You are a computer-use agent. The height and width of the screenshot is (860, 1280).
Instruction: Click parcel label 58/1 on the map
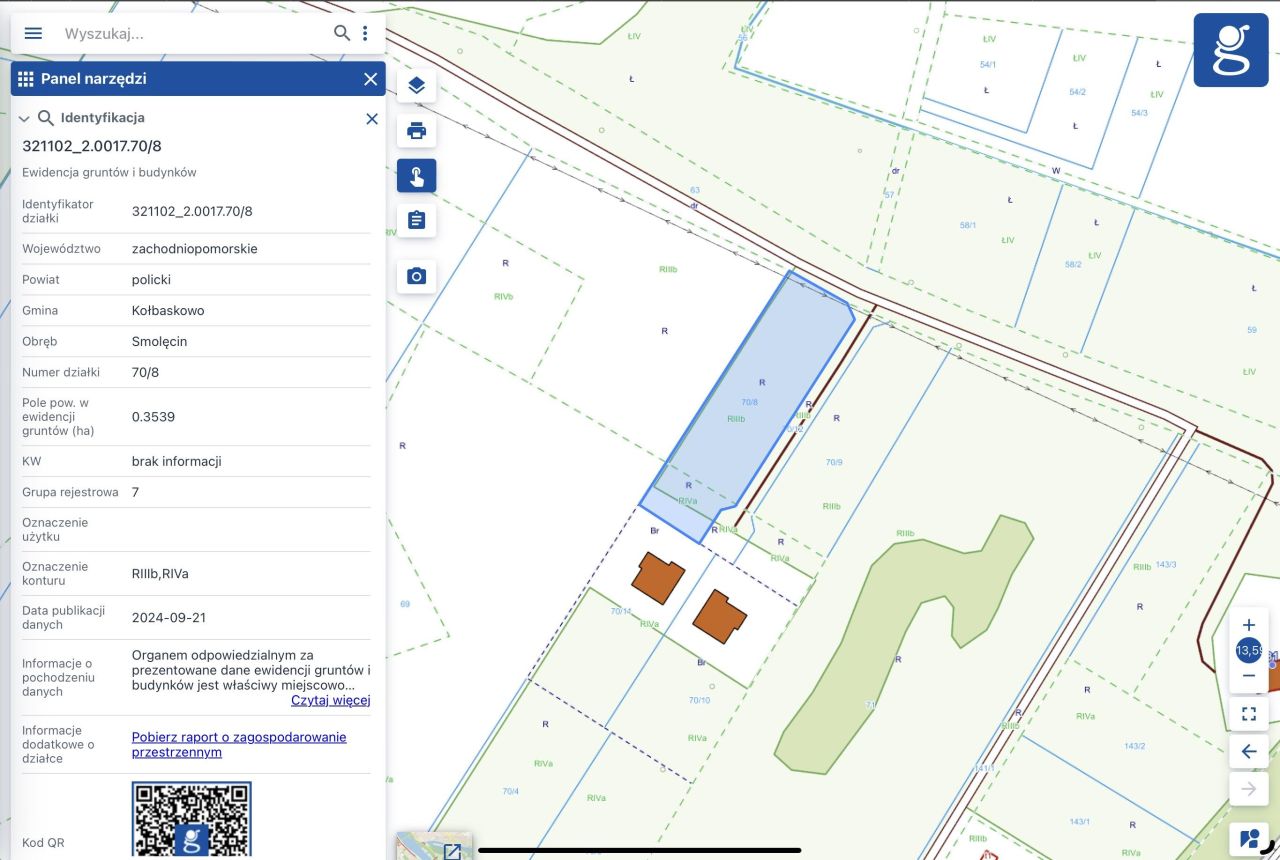point(968,225)
